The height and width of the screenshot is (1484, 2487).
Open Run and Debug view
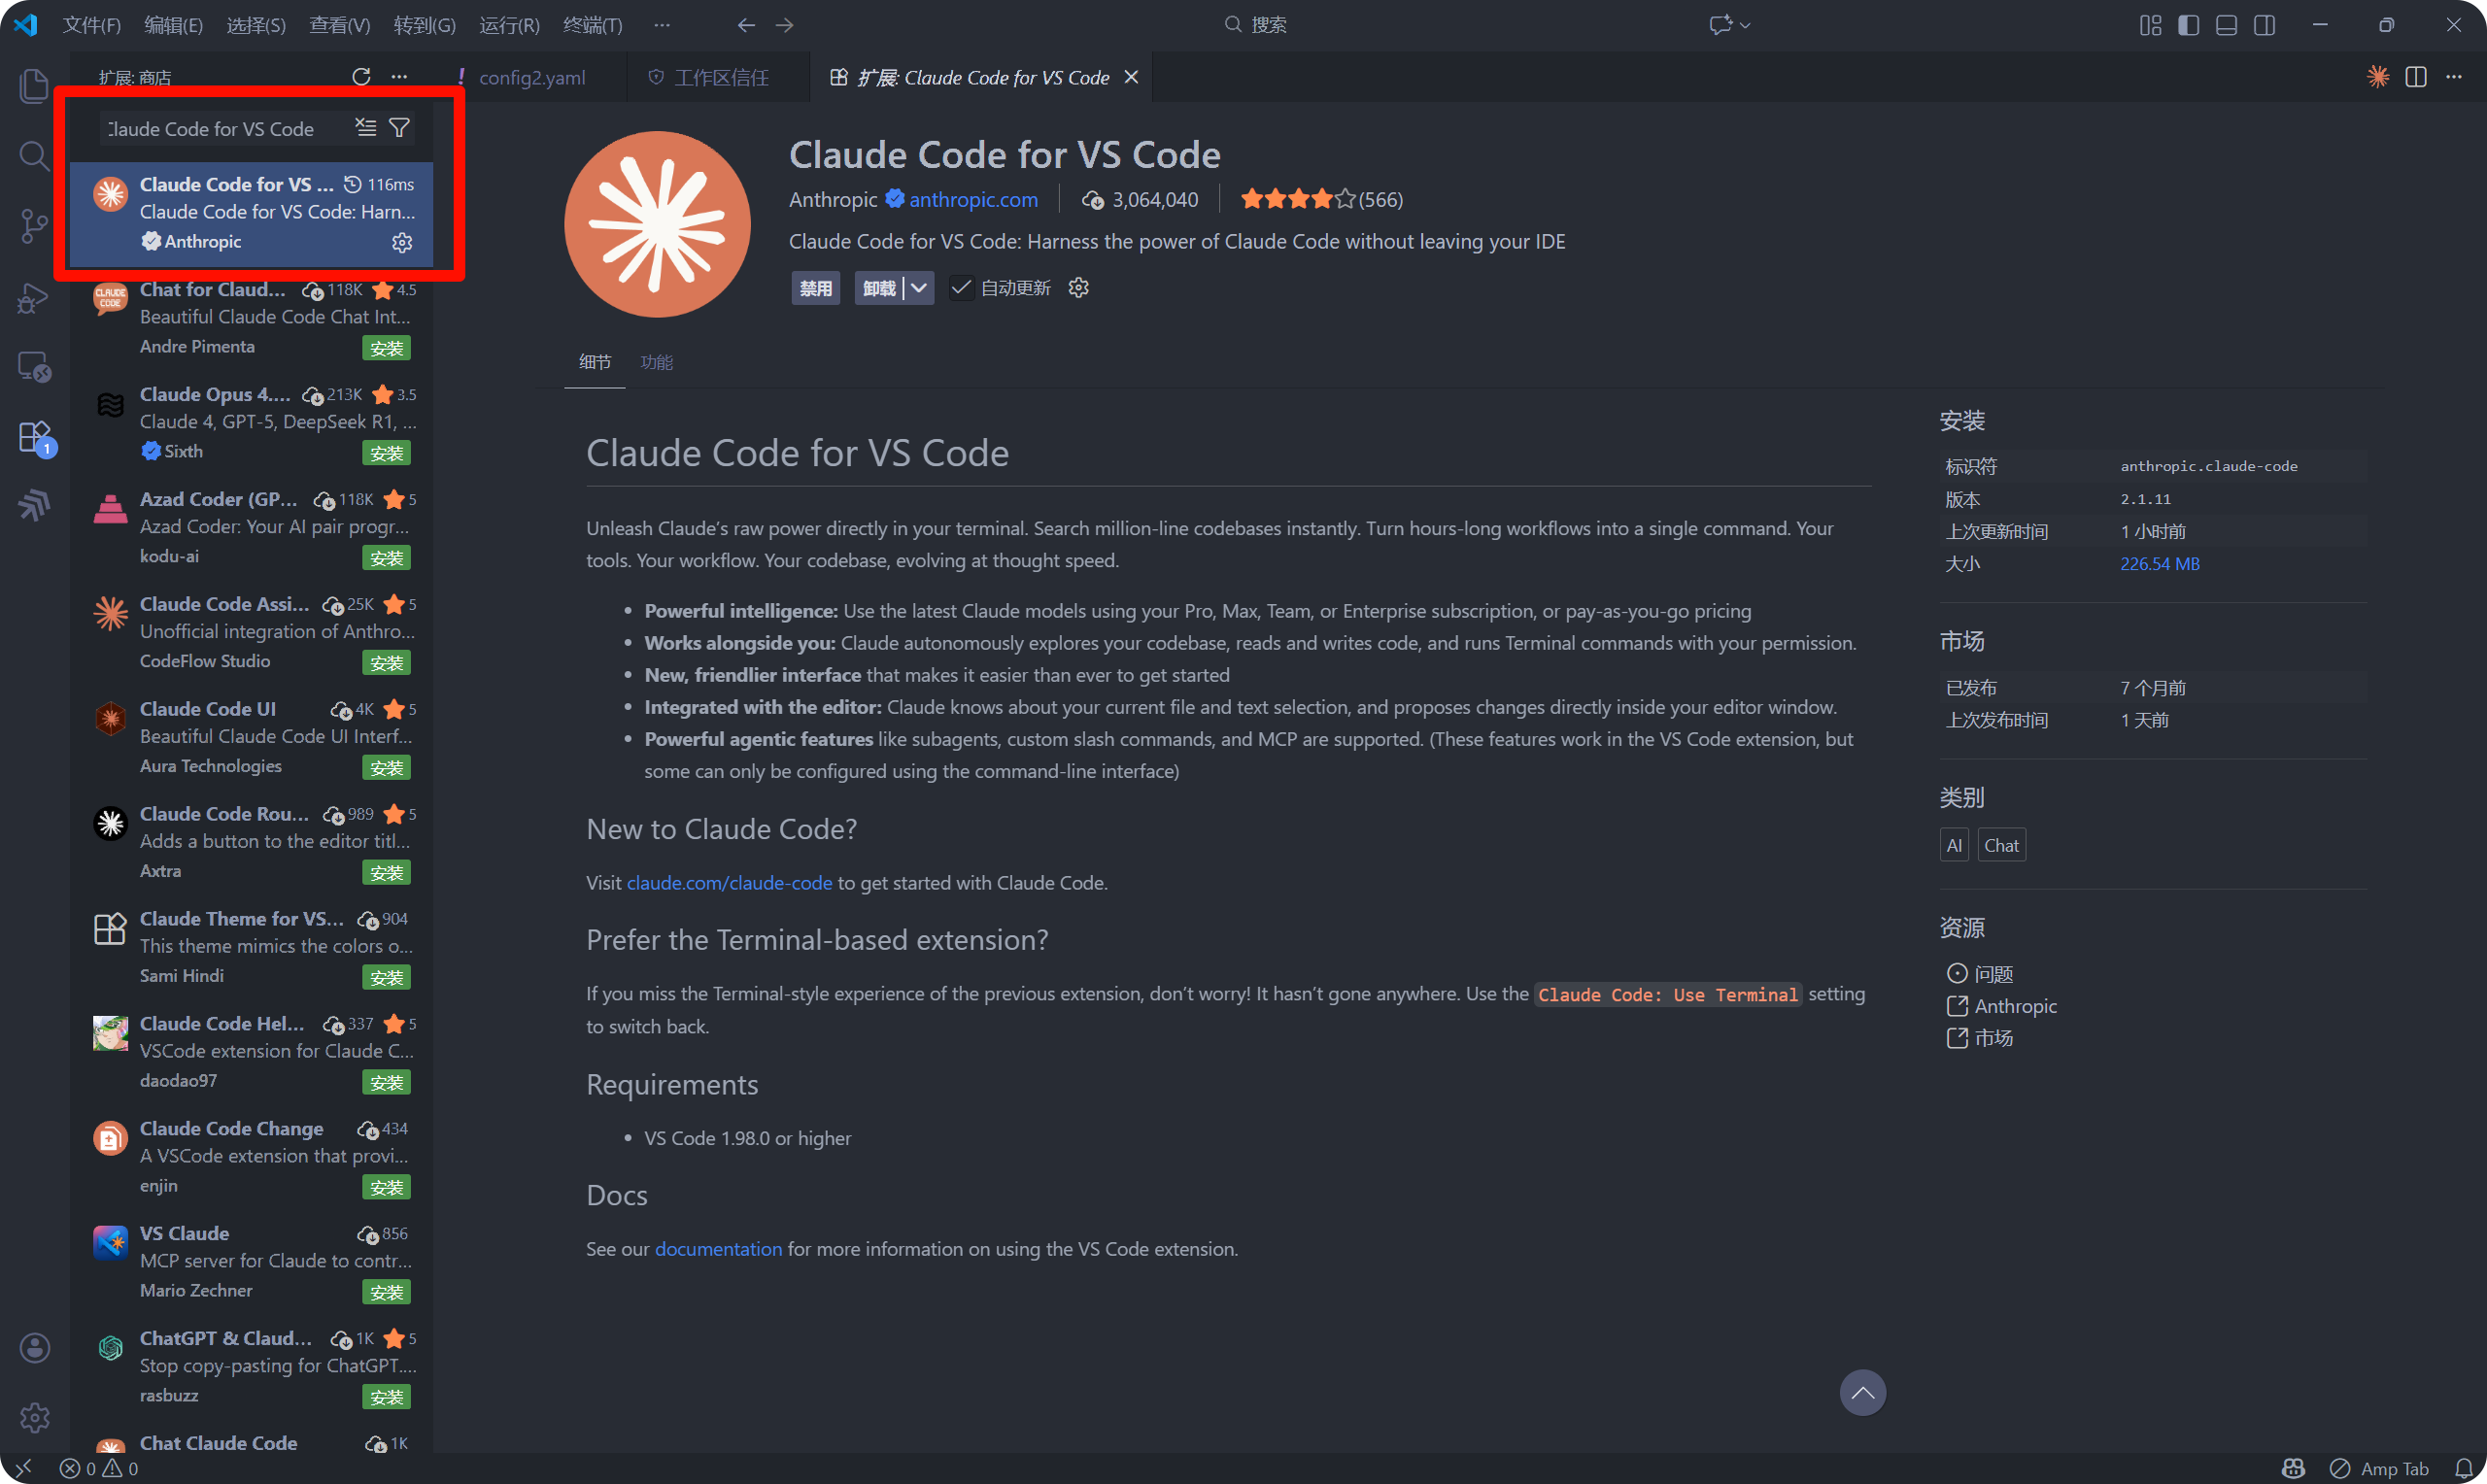click(34, 297)
